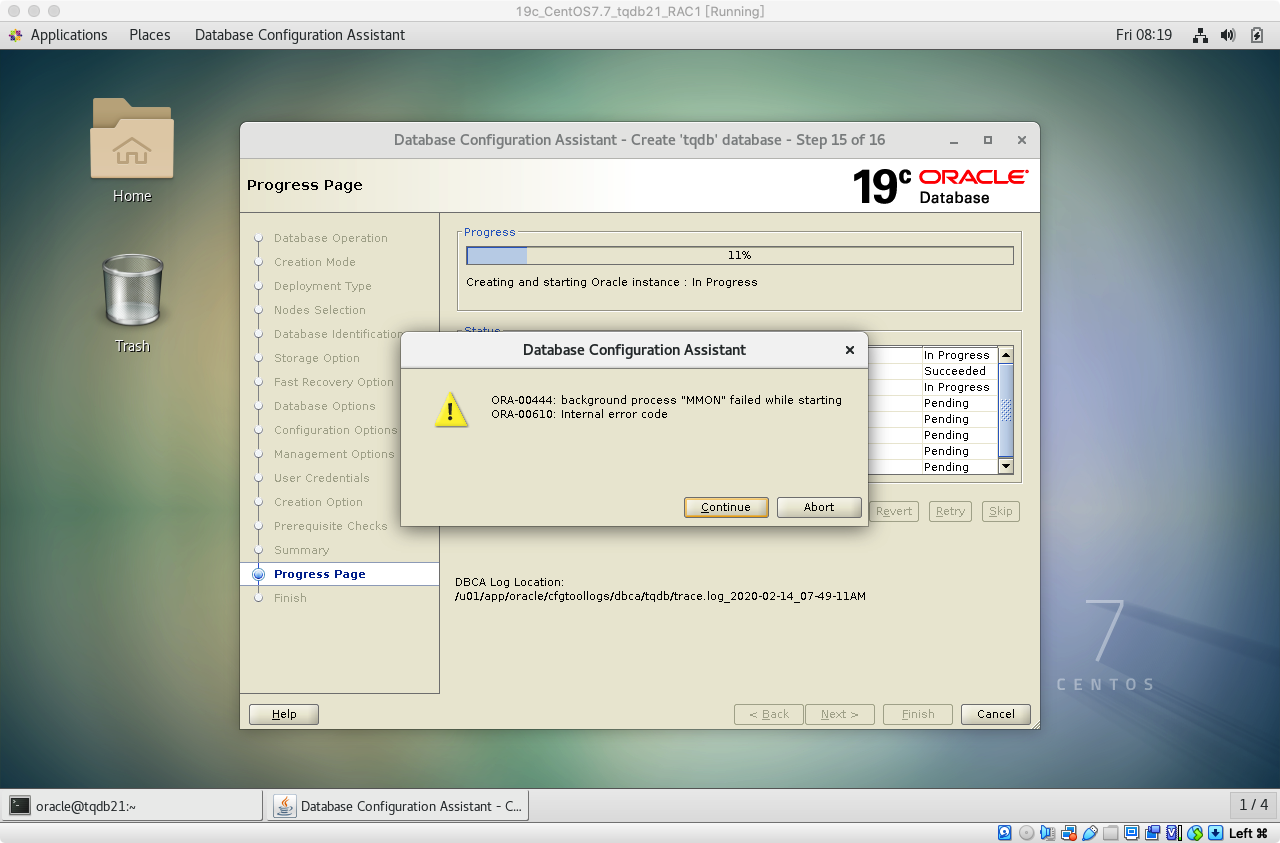
Task: Select the Finish step in sidebar
Action: coord(291,598)
